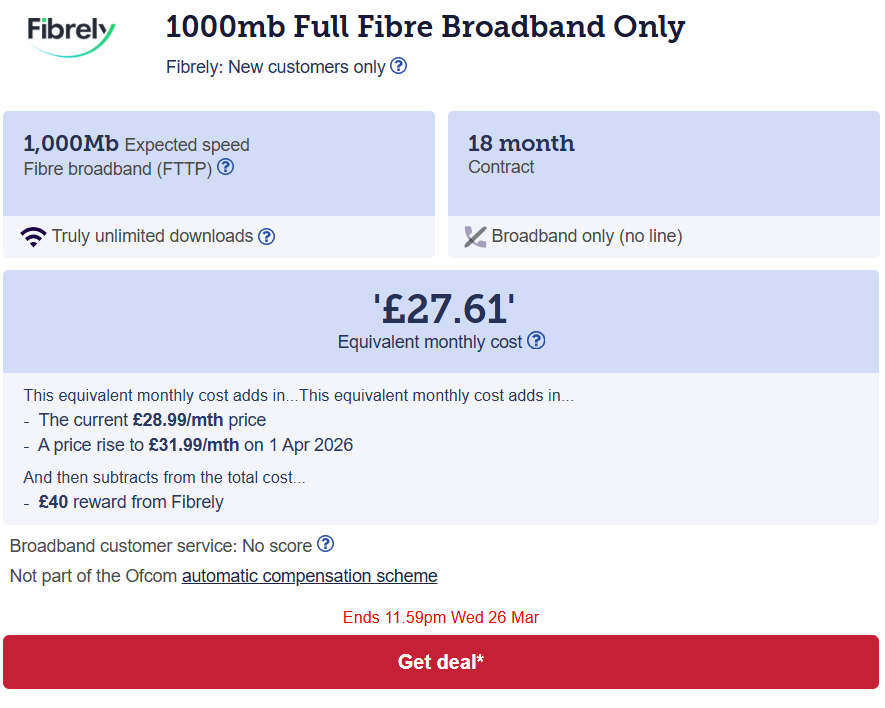Click Fibrely: New customers only text
This screenshot has height=708, width=885.
[275, 67]
